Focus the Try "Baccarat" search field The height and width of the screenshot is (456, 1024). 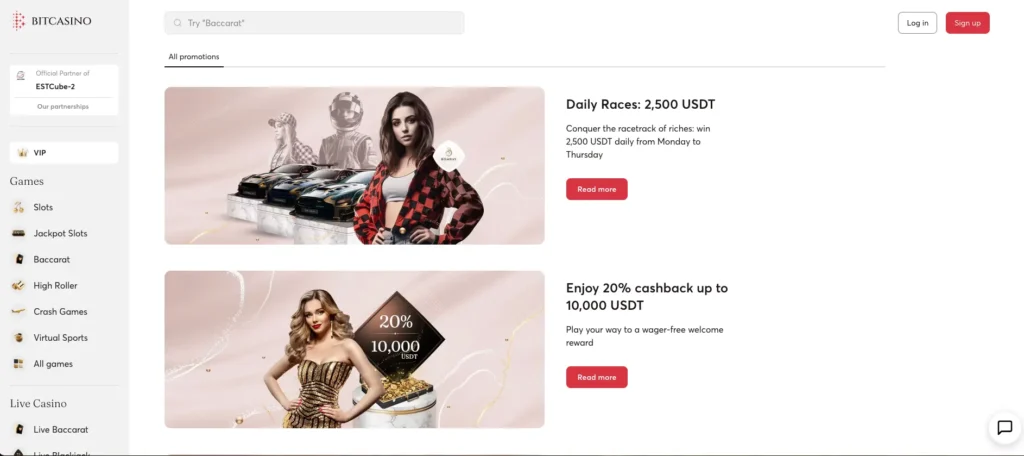(314, 23)
